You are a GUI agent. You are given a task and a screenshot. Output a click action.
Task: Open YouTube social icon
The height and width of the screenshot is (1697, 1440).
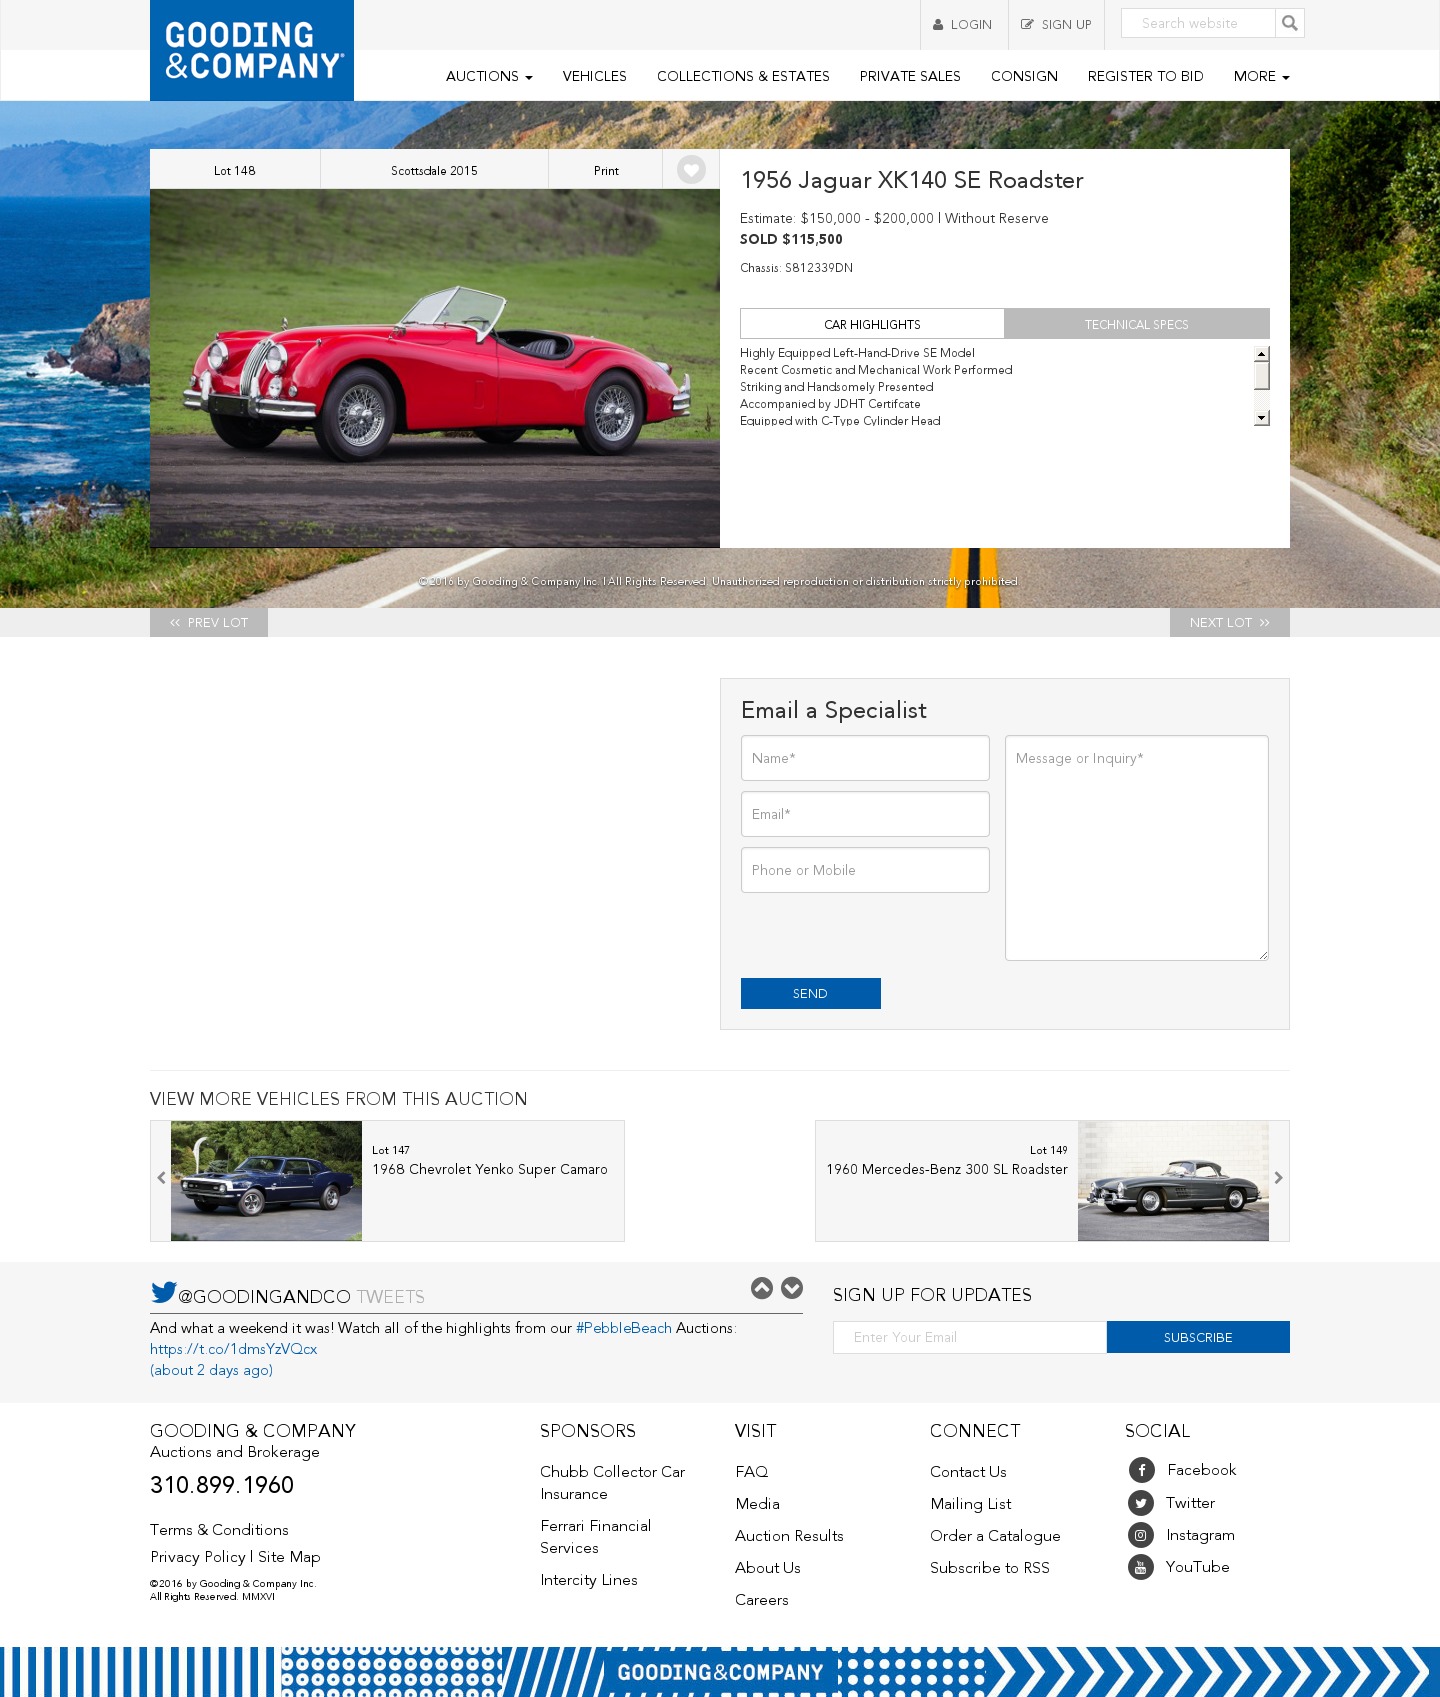(x=1141, y=1567)
